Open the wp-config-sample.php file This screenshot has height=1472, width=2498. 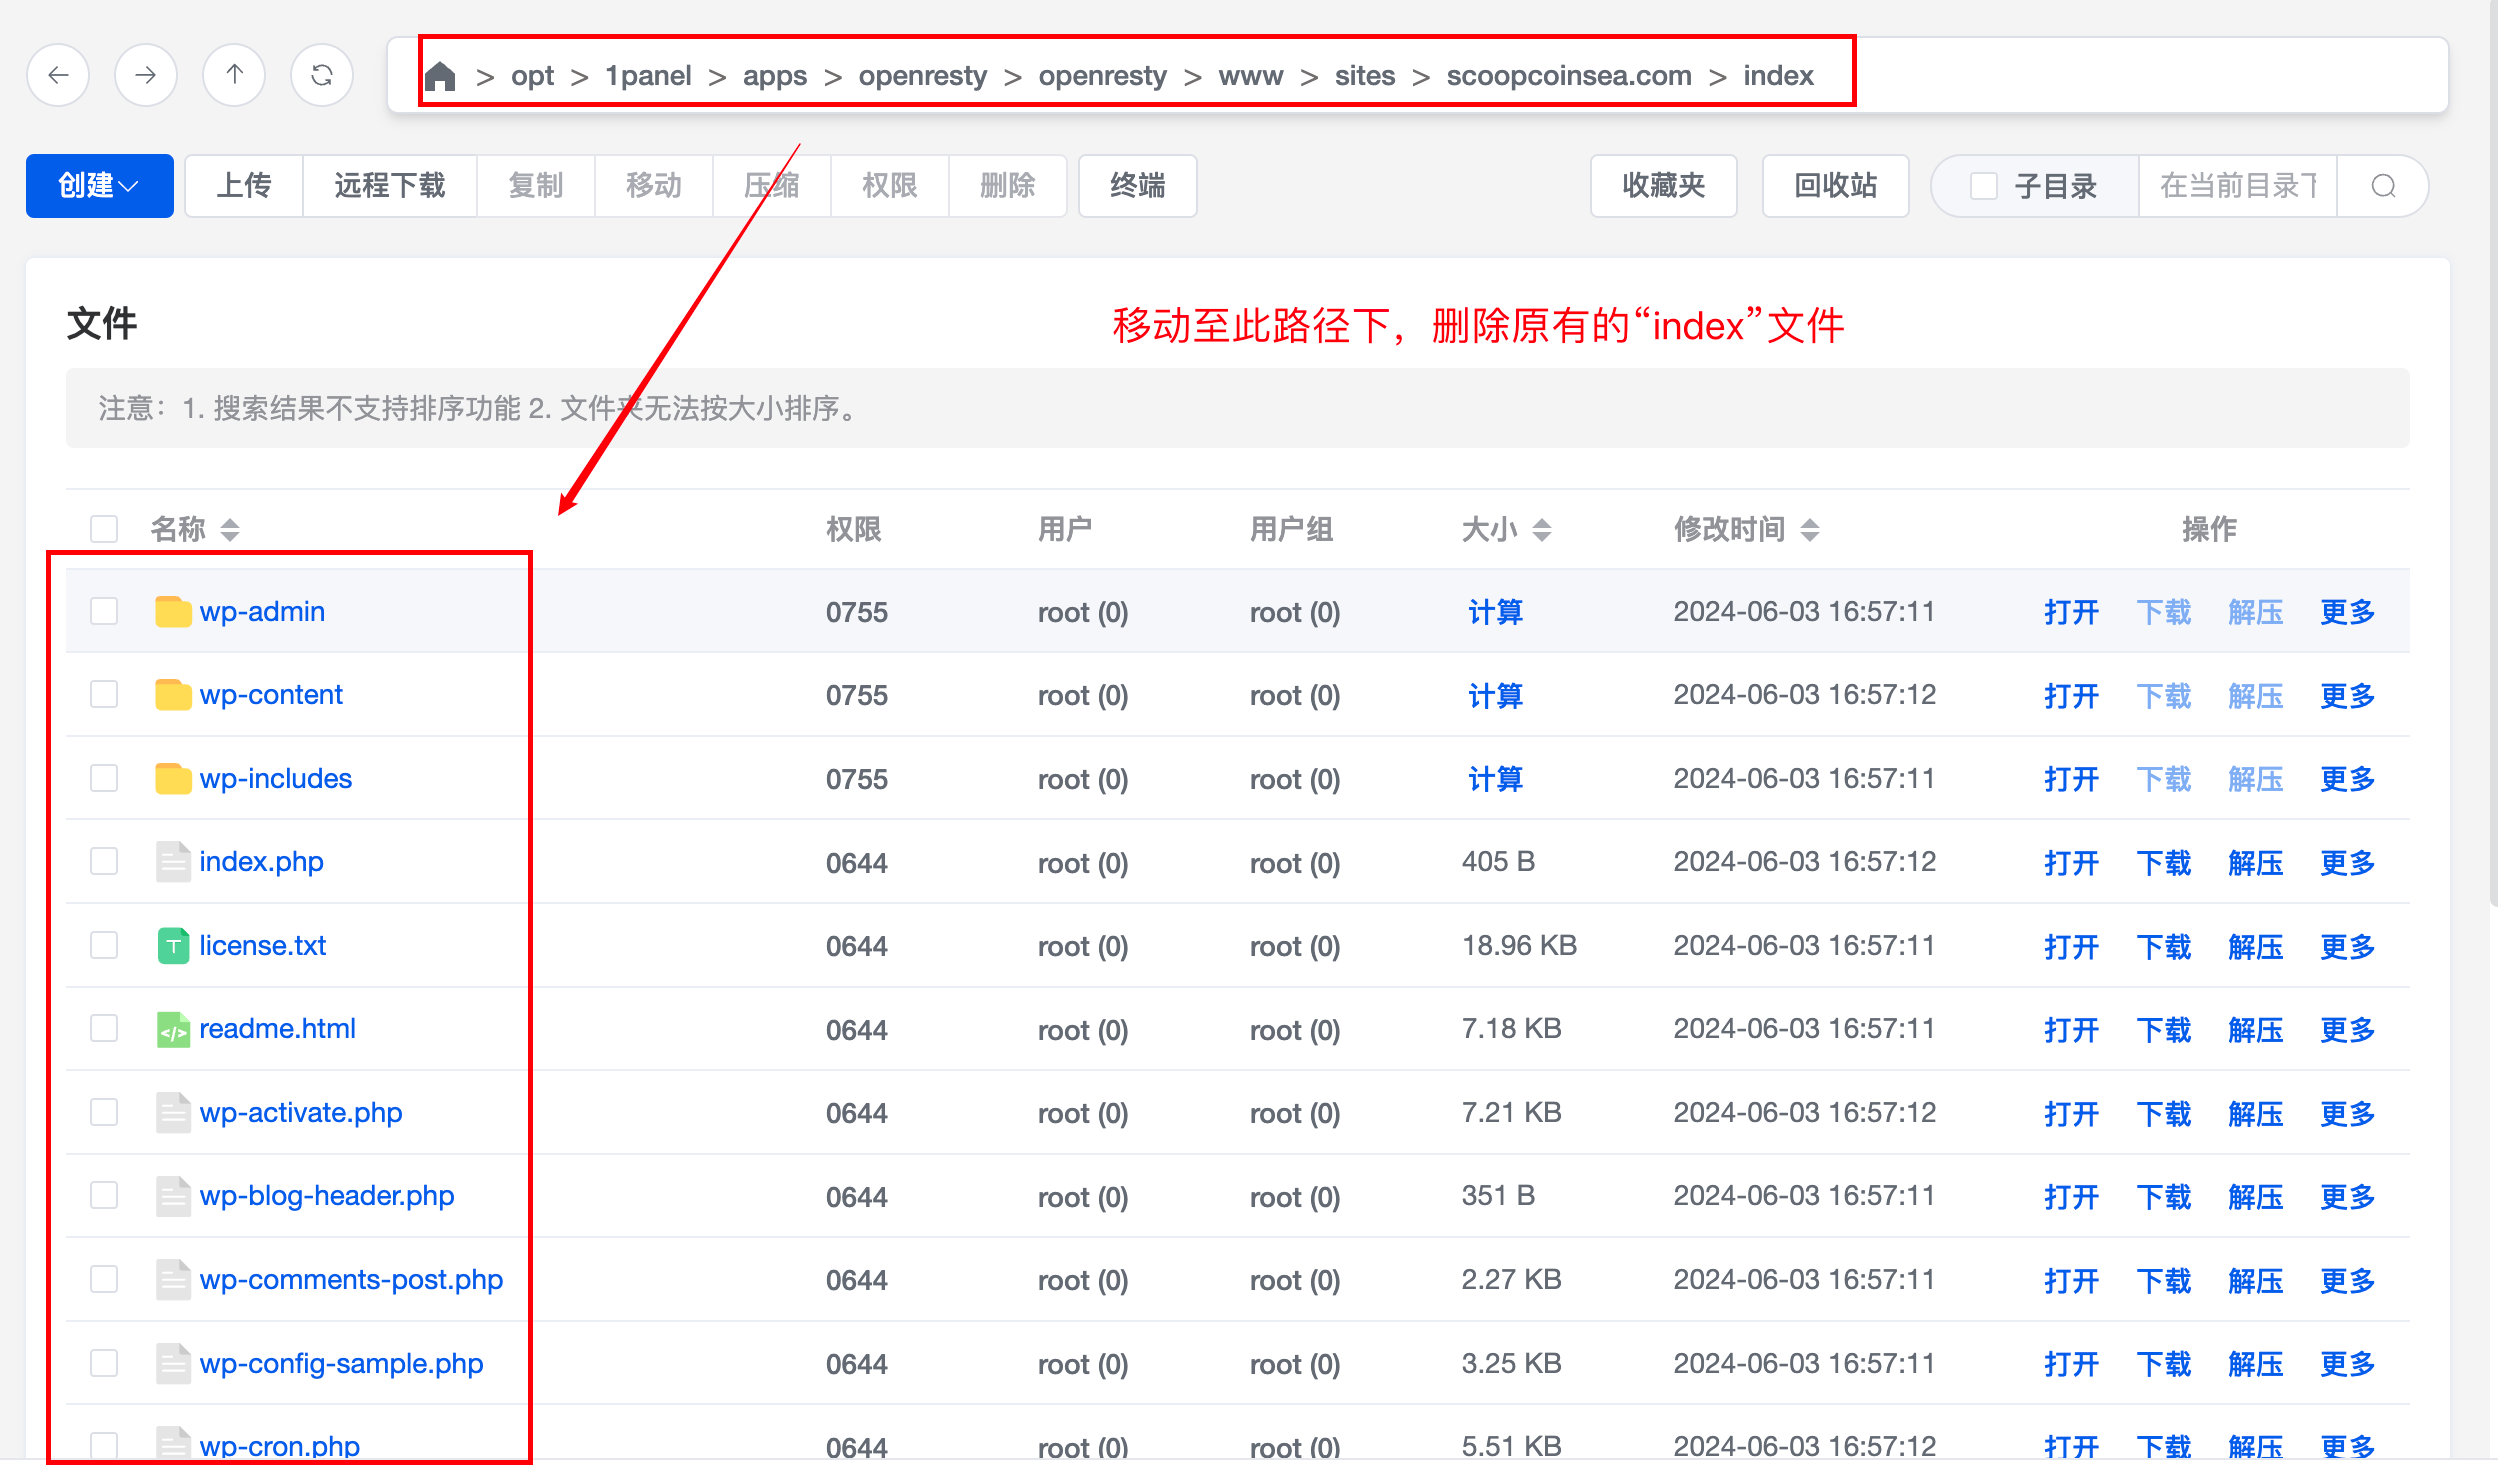pyautogui.click(x=341, y=1364)
